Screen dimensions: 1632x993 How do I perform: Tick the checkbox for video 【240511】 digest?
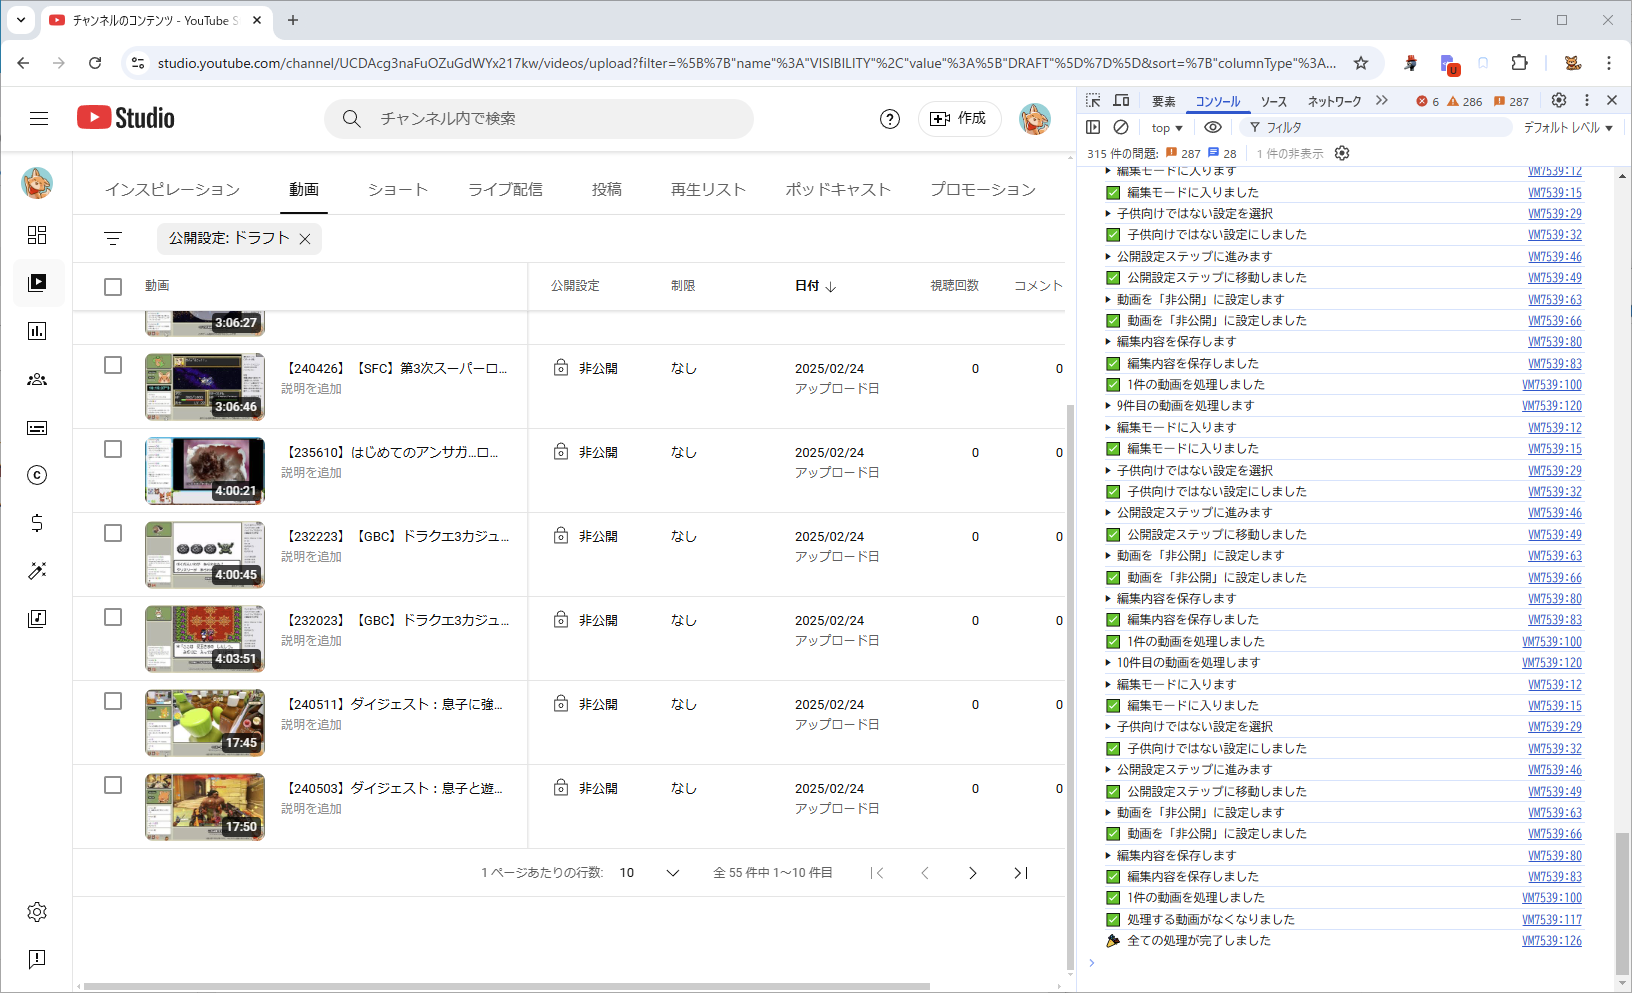(113, 702)
